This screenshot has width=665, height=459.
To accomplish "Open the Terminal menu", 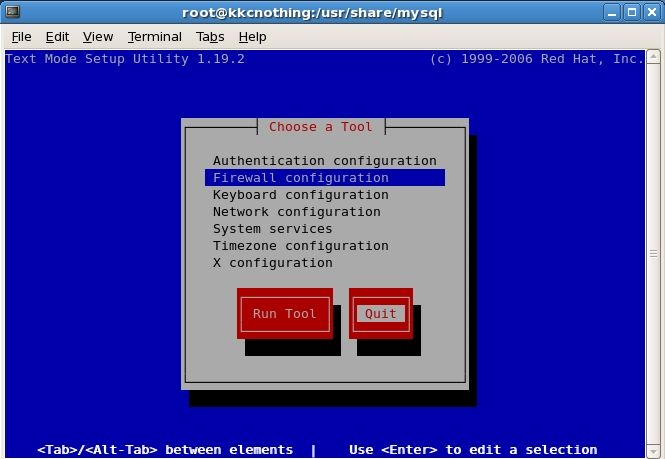I will (155, 37).
